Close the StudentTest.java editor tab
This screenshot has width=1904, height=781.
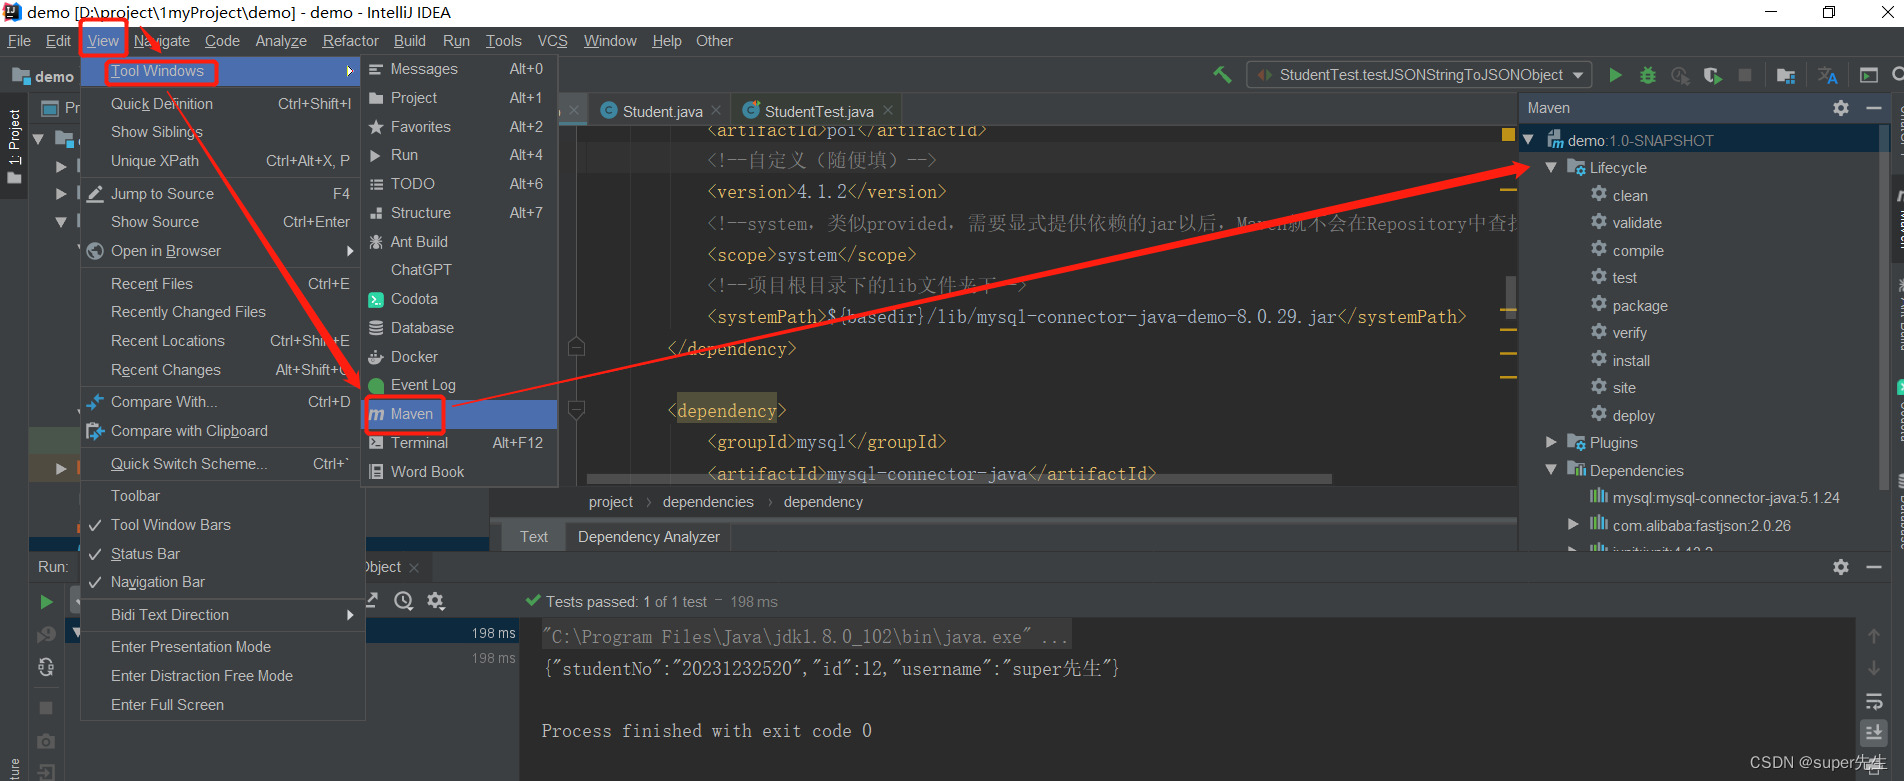point(887,111)
